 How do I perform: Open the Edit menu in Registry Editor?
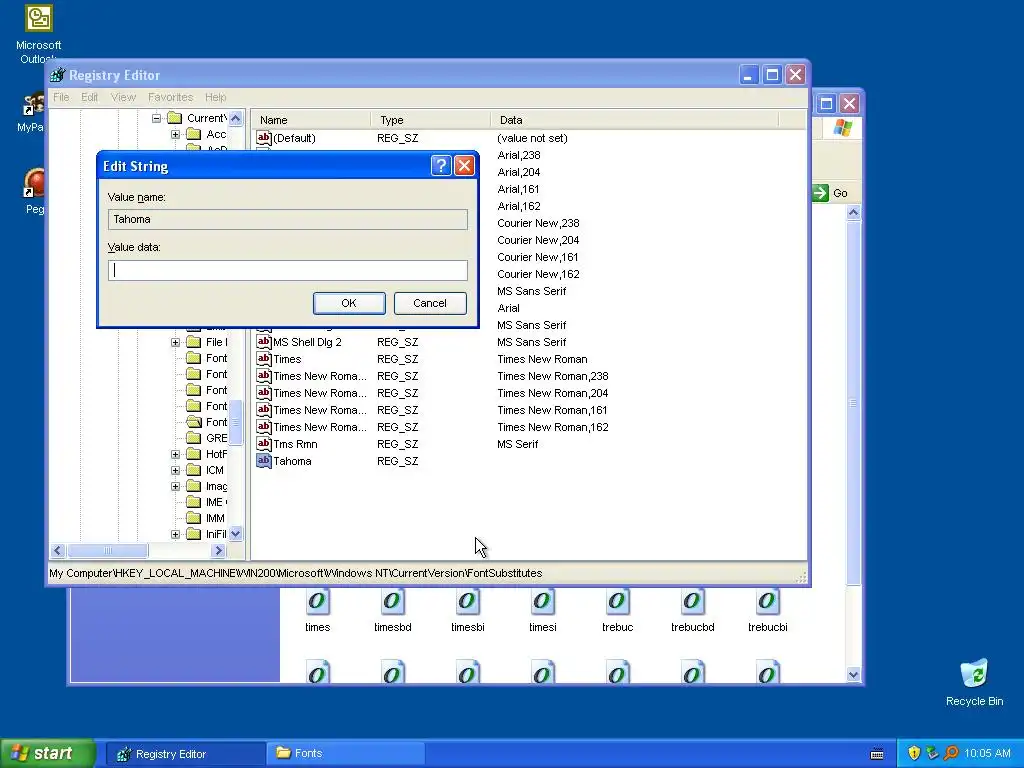coord(89,97)
